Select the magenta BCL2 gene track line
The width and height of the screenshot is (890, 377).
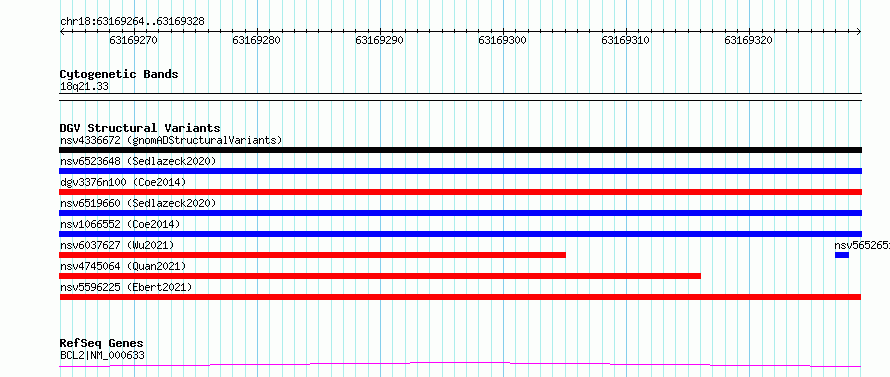pos(460,365)
